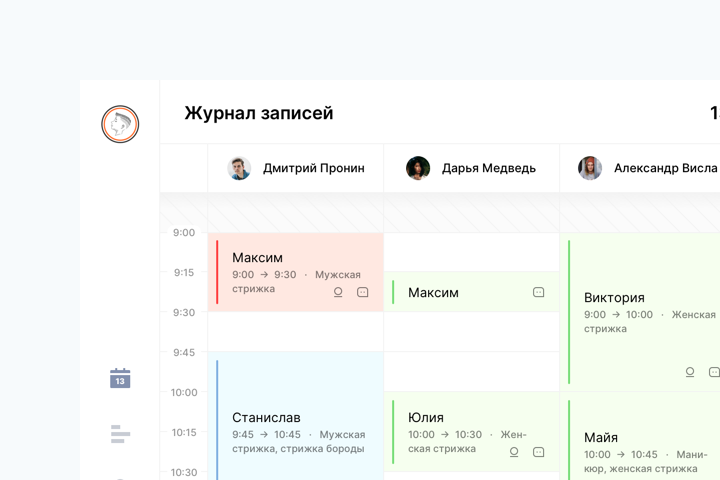
Task: Open the comment icon in Максим 9:00 appointment
Action: (362, 292)
